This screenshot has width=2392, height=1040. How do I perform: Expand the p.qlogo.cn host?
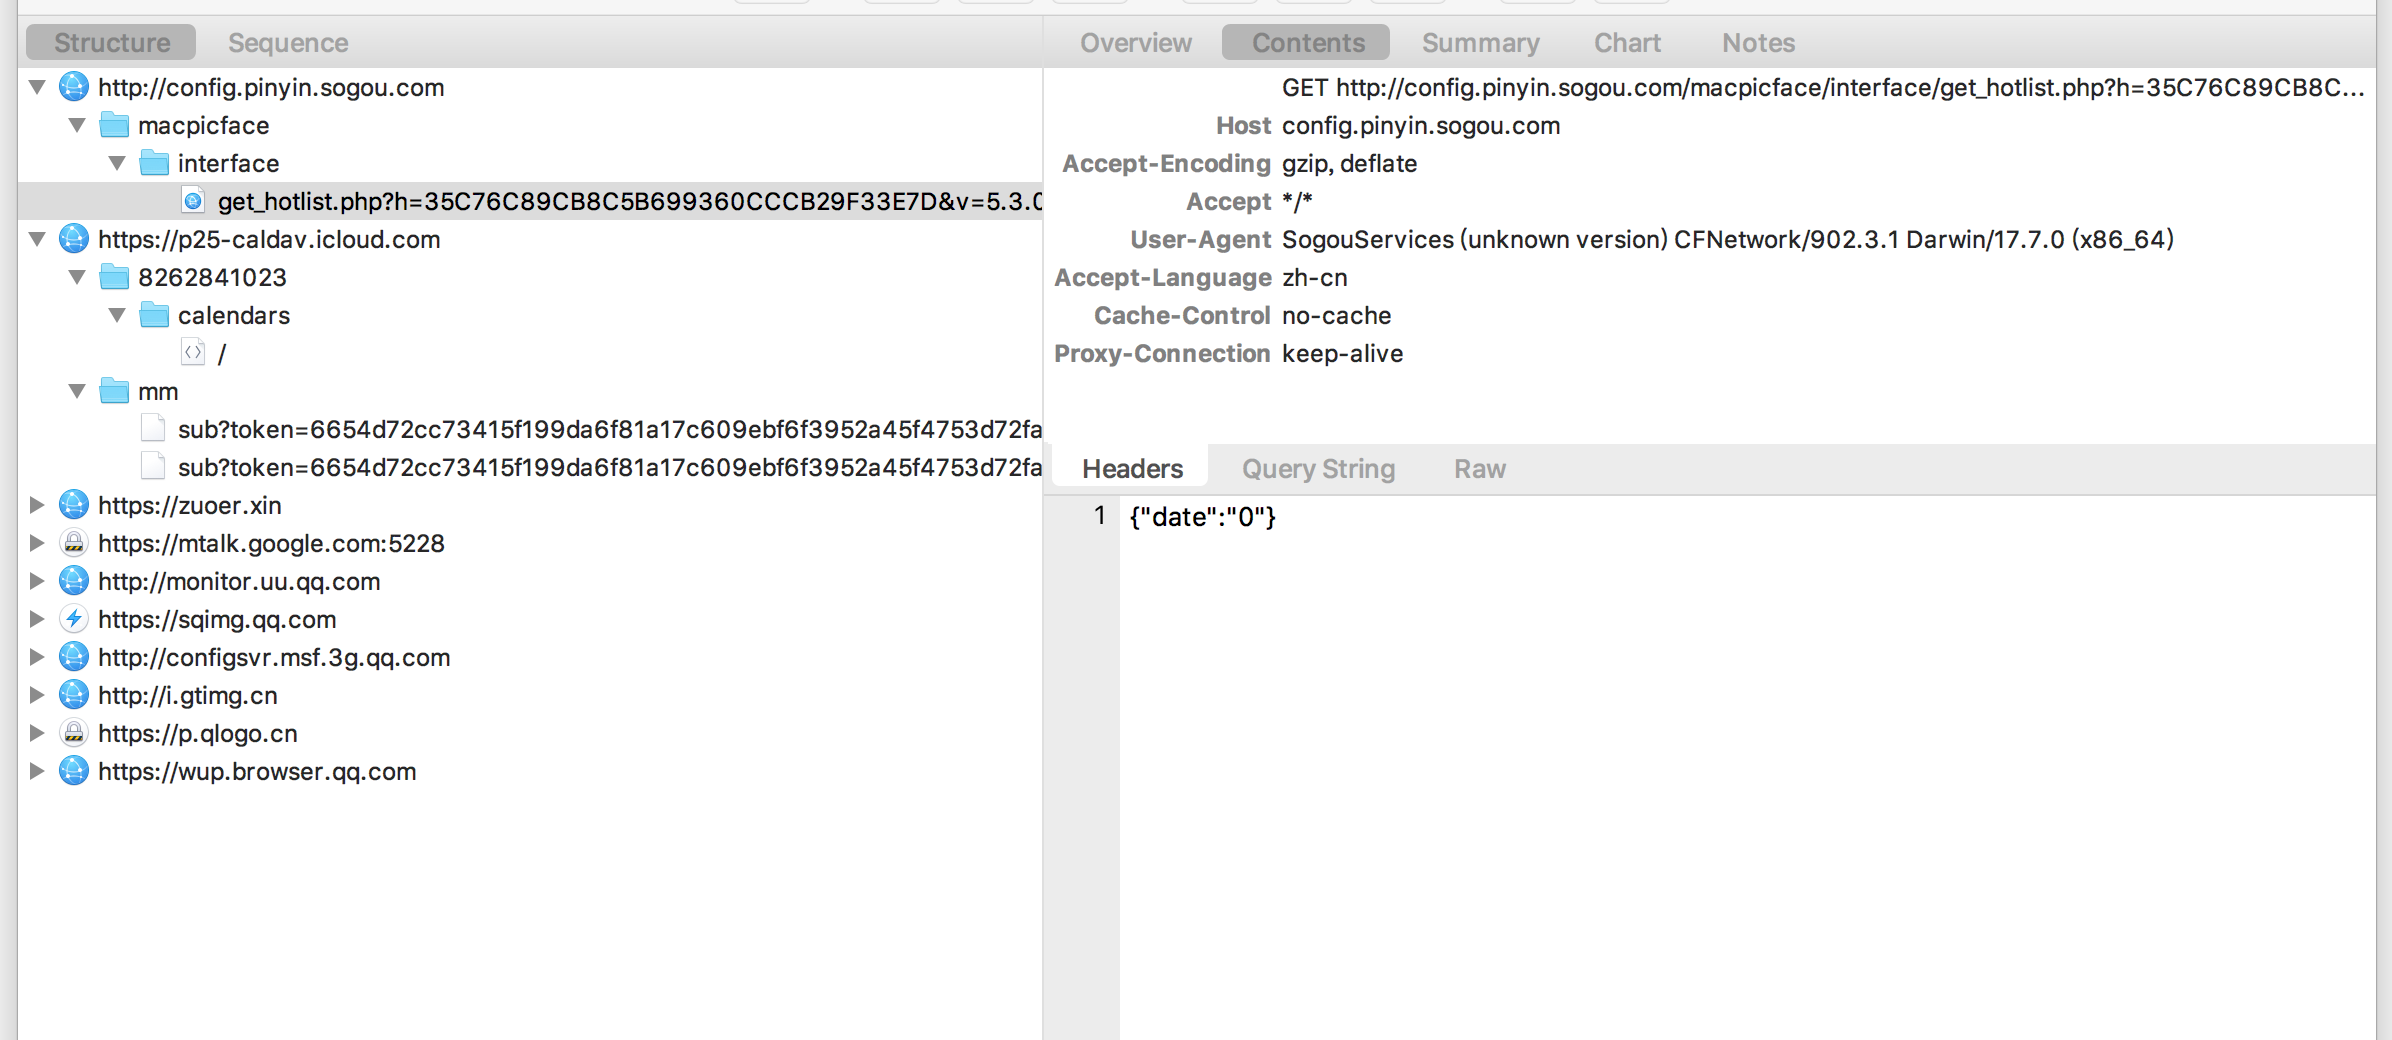point(37,733)
